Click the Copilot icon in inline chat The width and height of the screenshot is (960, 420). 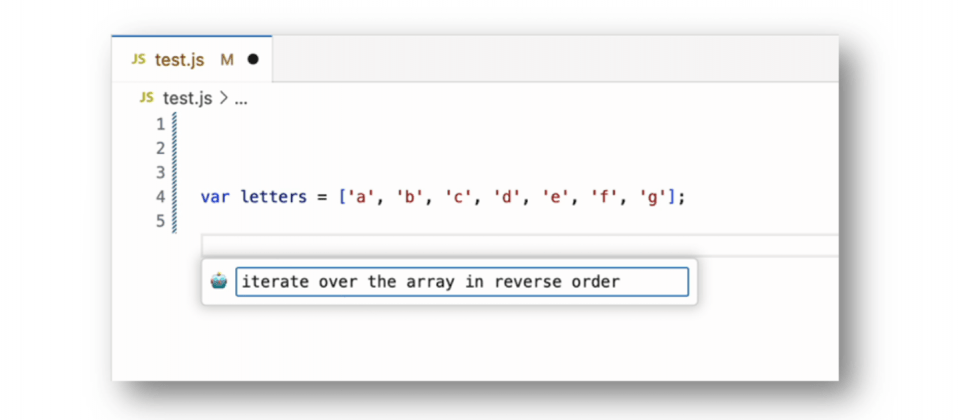(x=219, y=282)
